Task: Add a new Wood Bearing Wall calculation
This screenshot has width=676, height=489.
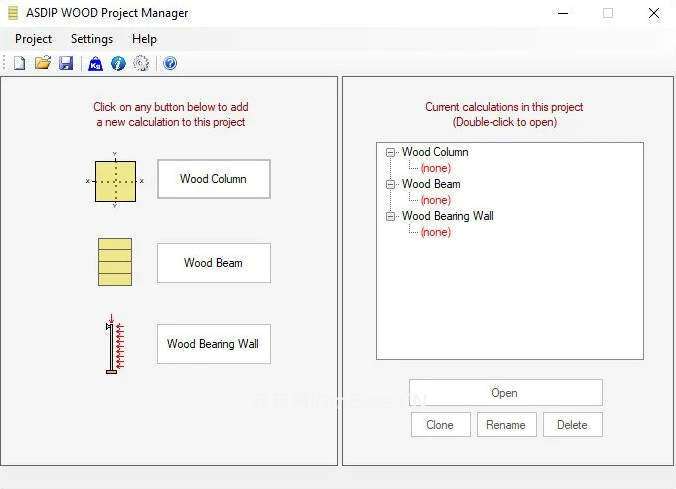Action: pos(214,344)
